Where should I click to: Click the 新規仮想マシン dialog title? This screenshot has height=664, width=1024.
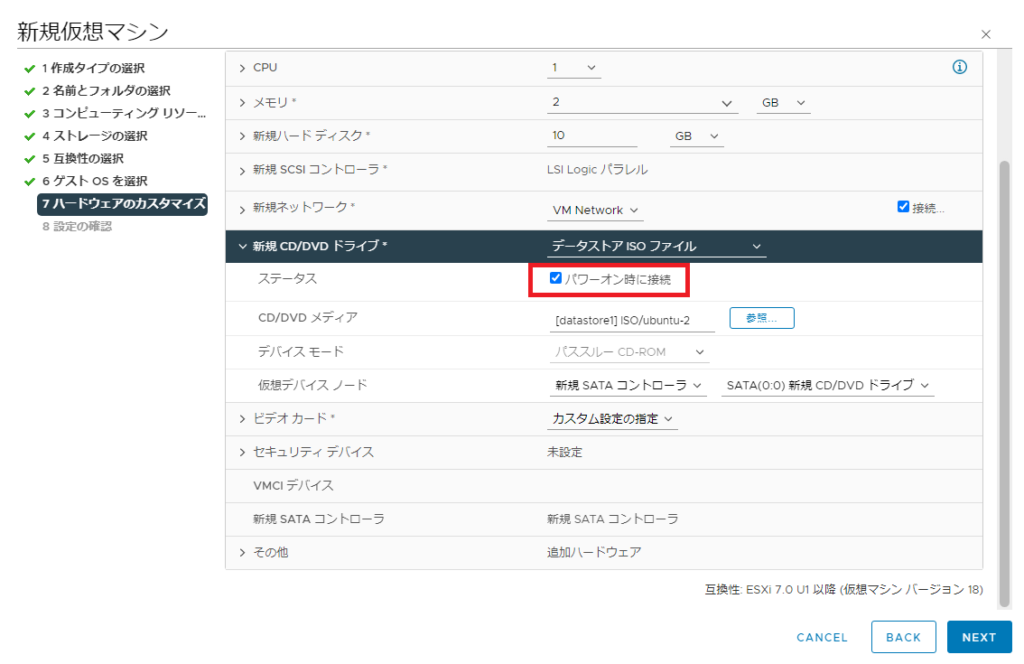93,31
